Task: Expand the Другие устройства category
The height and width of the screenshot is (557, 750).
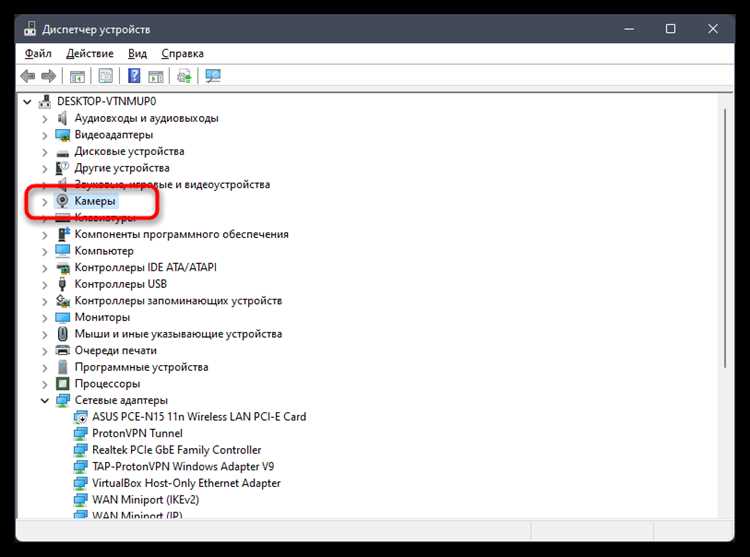Action: click(44, 168)
